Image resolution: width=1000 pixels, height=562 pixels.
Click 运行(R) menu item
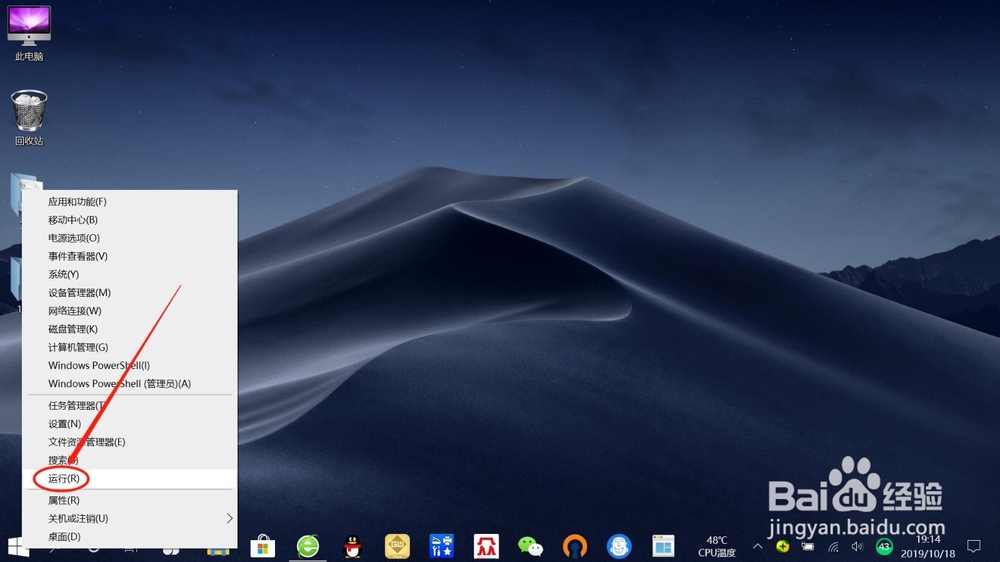click(x=130, y=478)
